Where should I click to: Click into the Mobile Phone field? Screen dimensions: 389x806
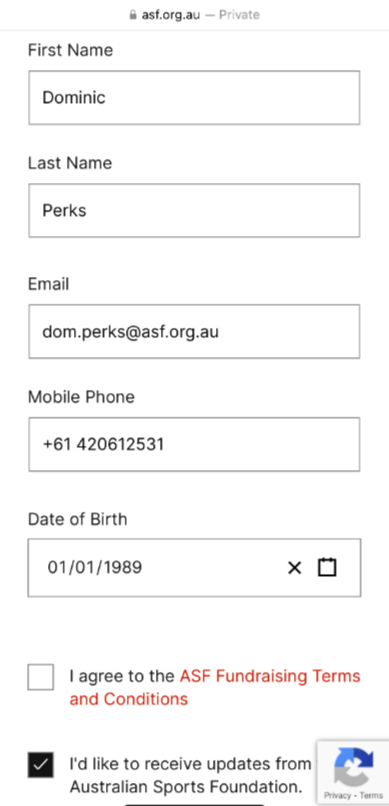click(194, 445)
